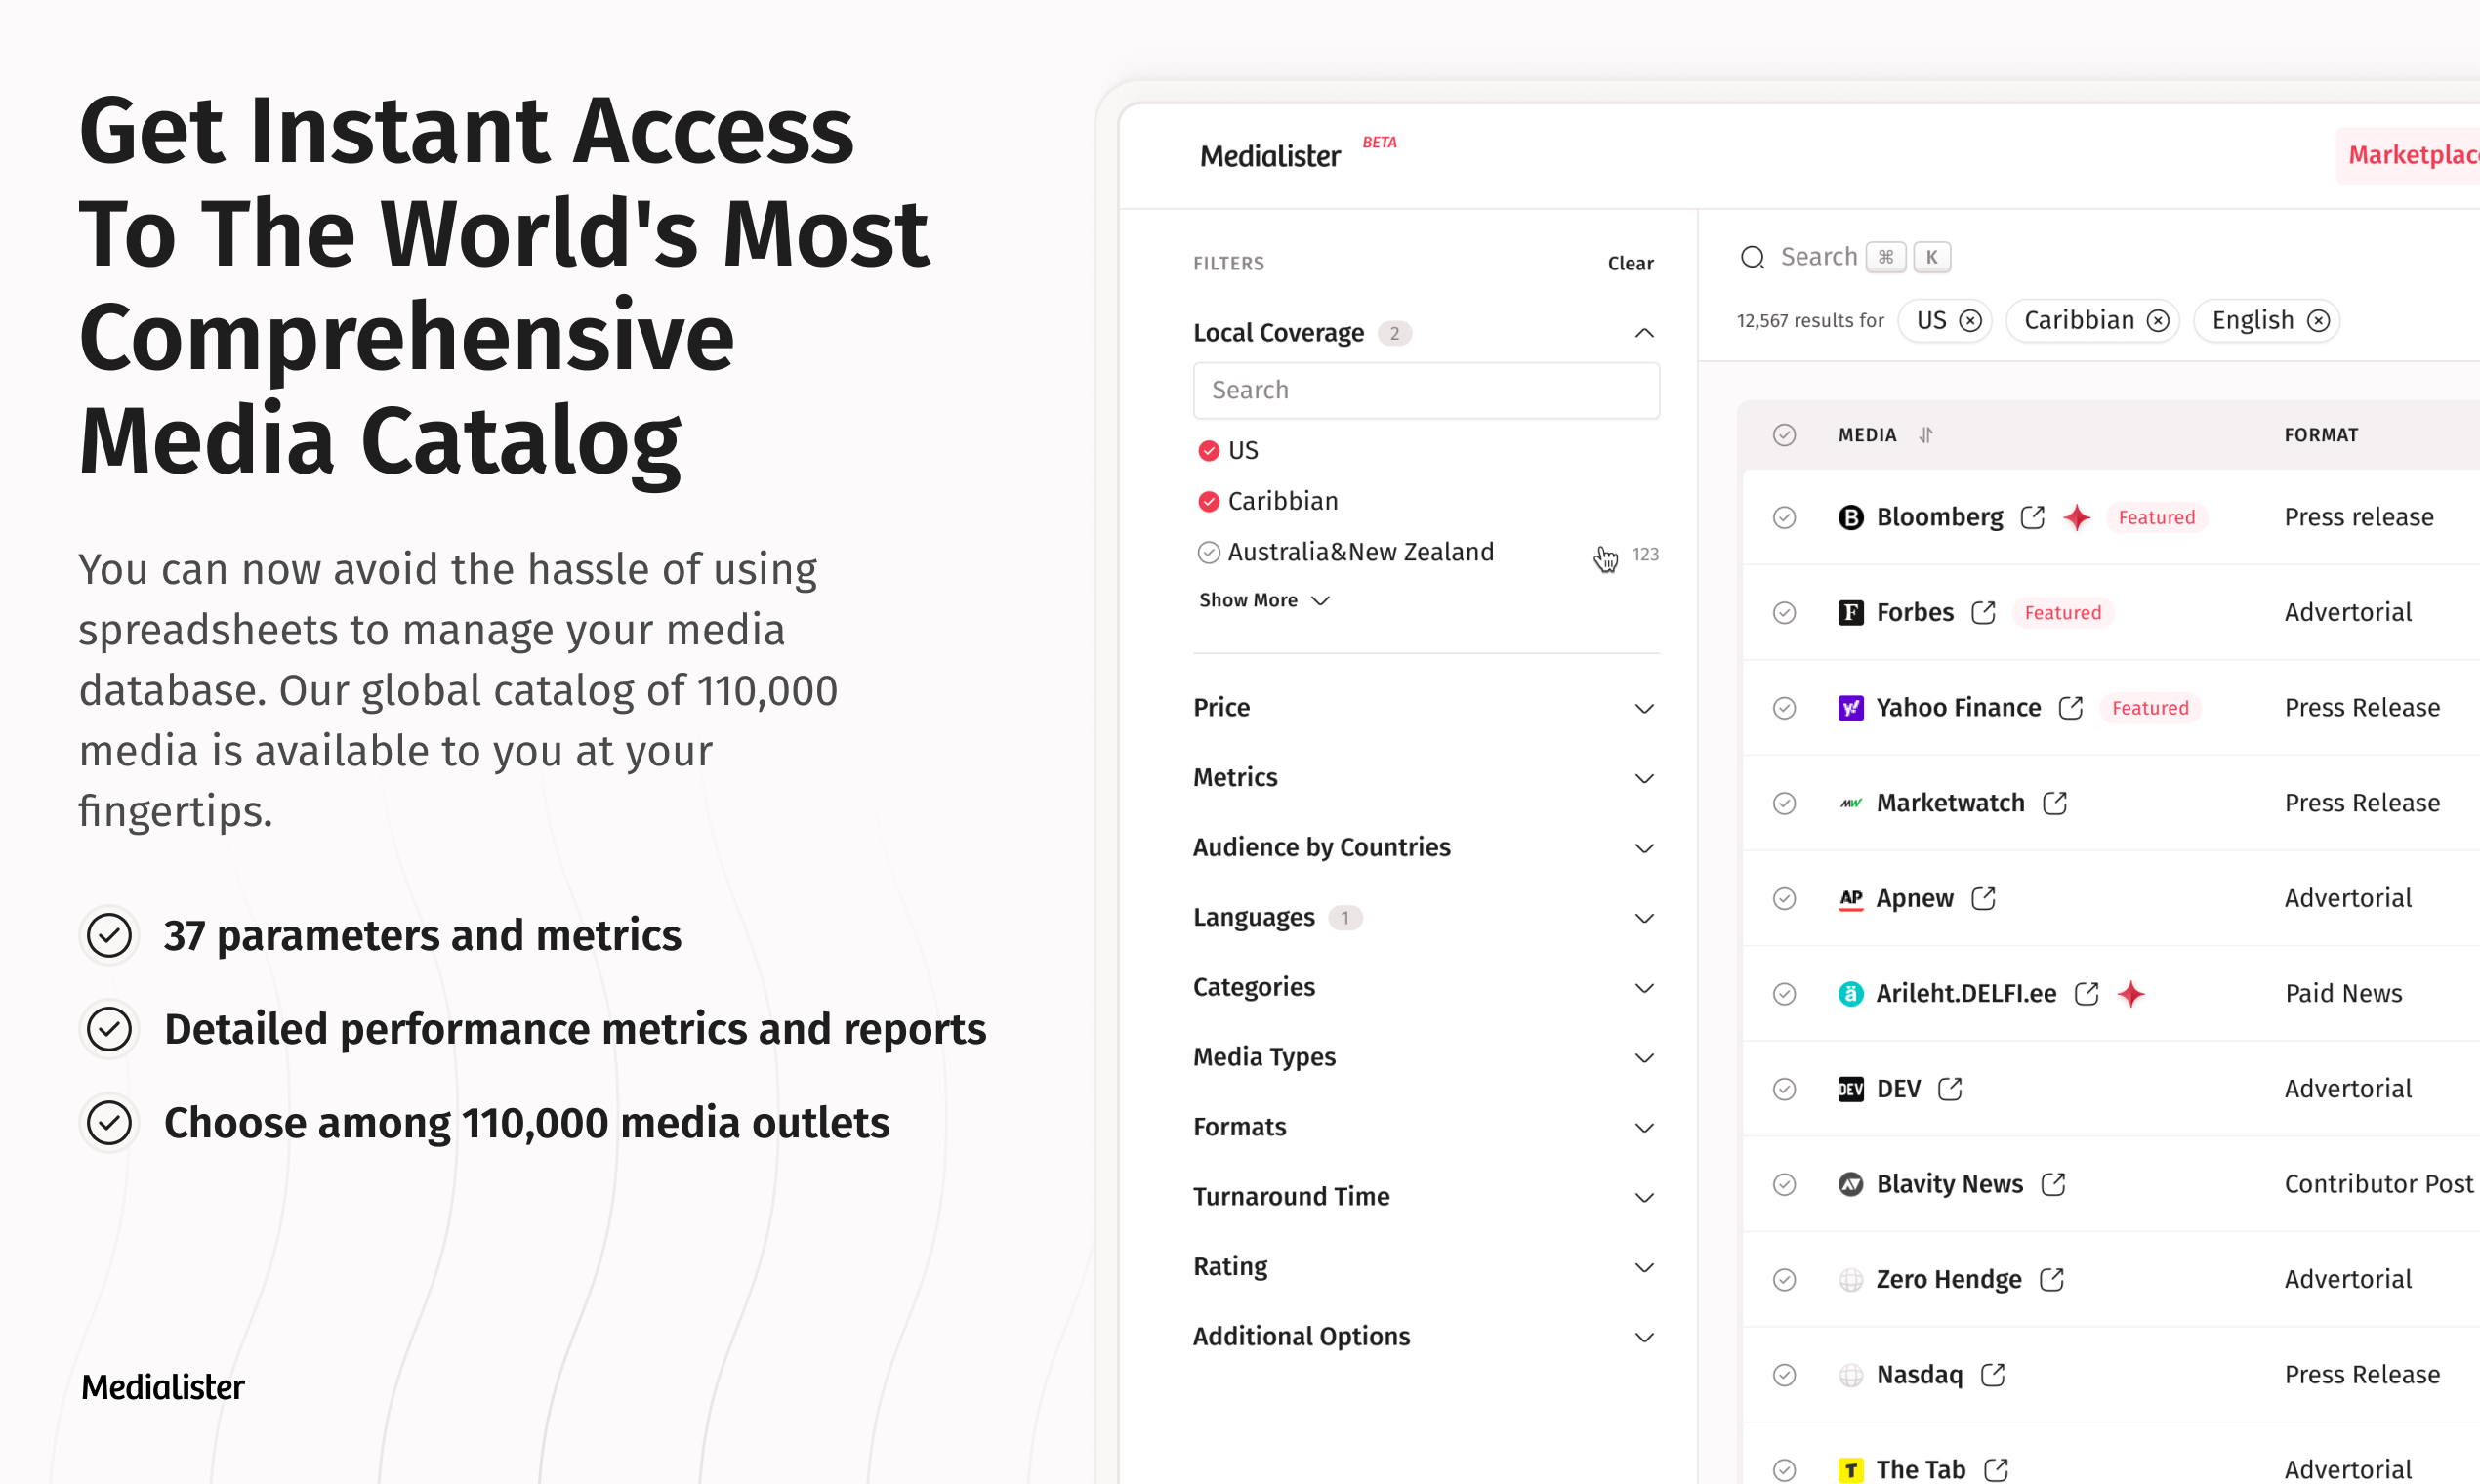Expand the Media Types filter

1644,1058
